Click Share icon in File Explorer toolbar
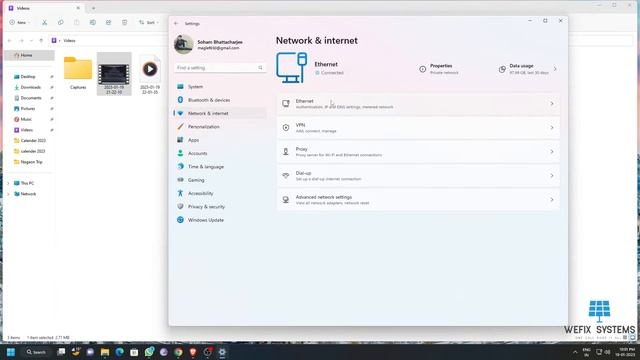 click(109, 22)
